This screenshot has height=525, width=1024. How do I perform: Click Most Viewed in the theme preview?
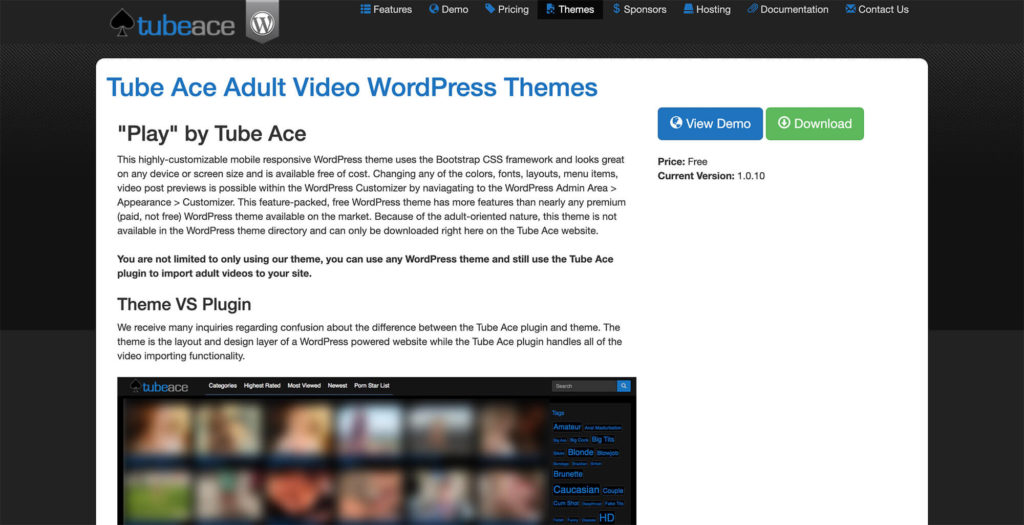pos(304,386)
